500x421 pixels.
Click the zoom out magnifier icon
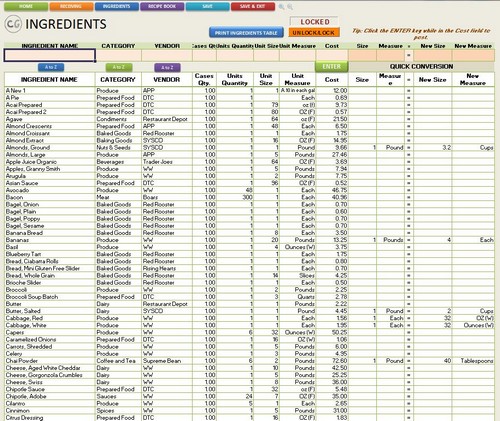pos(290,7)
